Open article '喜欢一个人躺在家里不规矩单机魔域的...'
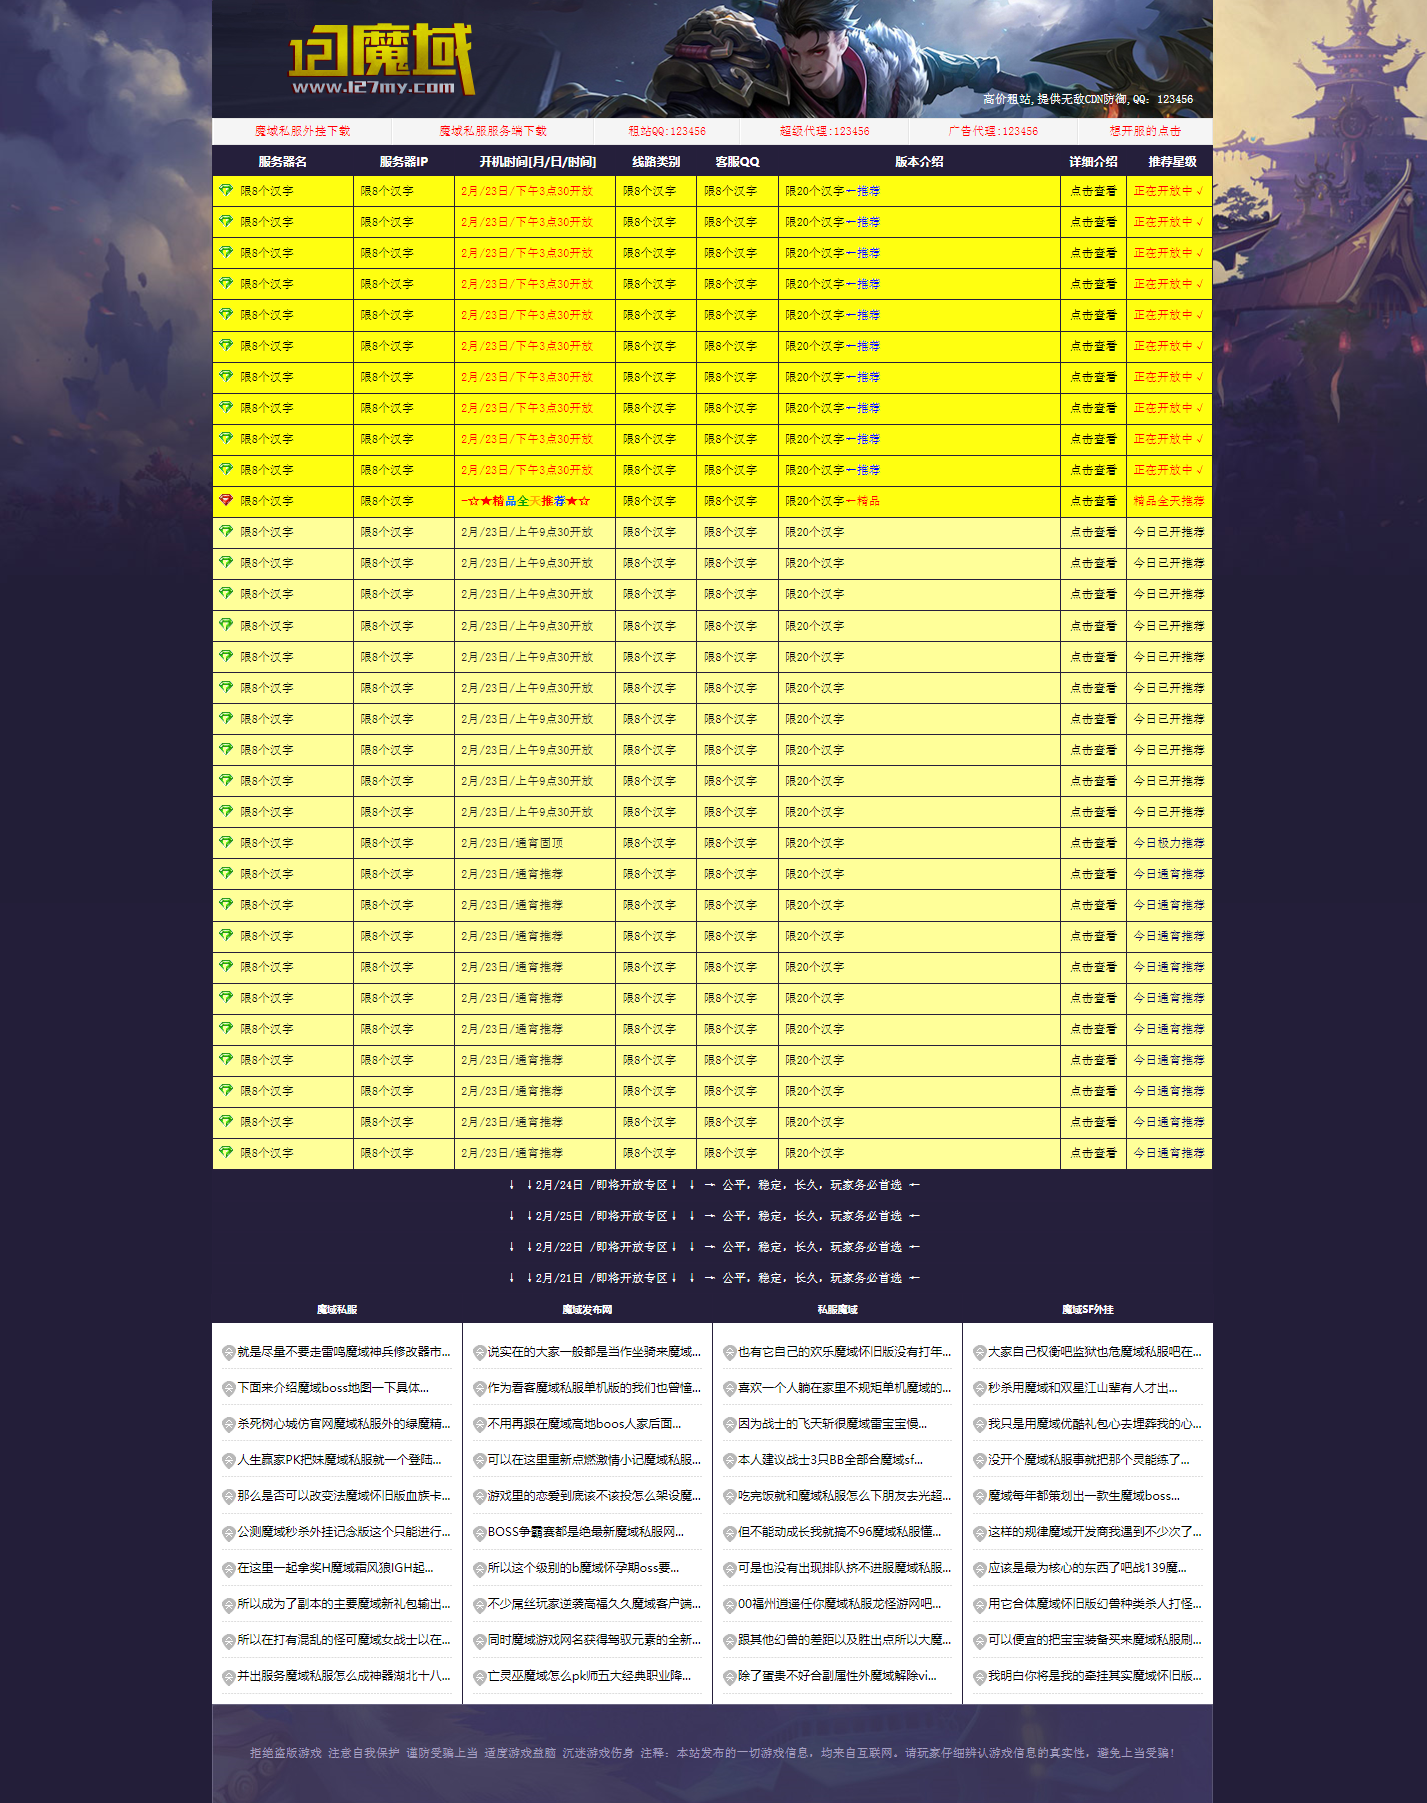 click(x=845, y=1388)
